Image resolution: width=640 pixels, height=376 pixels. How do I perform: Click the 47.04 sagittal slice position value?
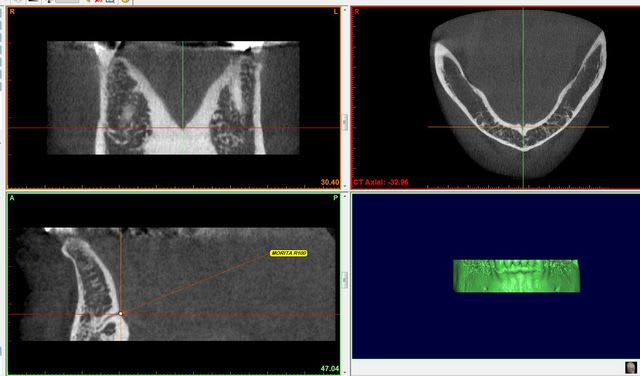click(x=330, y=369)
